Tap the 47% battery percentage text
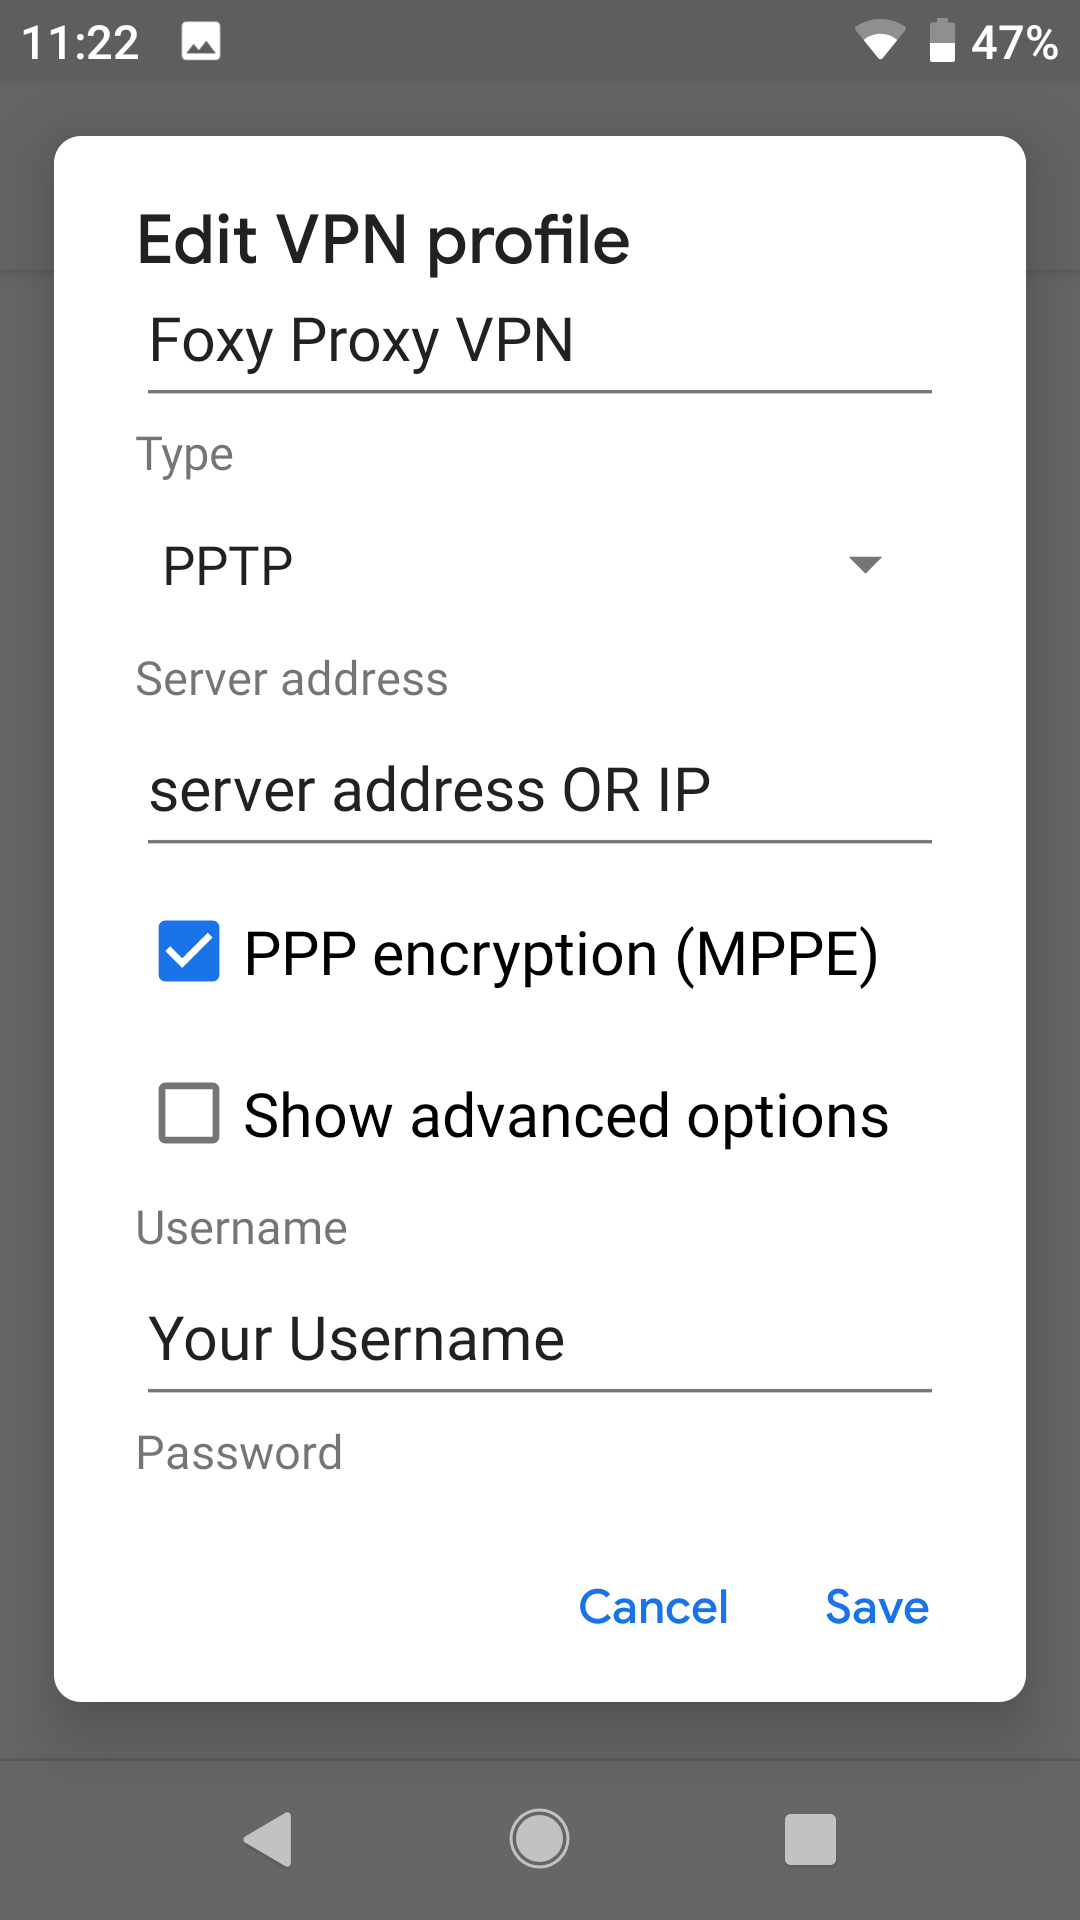The width and height of the screenshot is (1080, 1920). click(x=1014, y=43)
